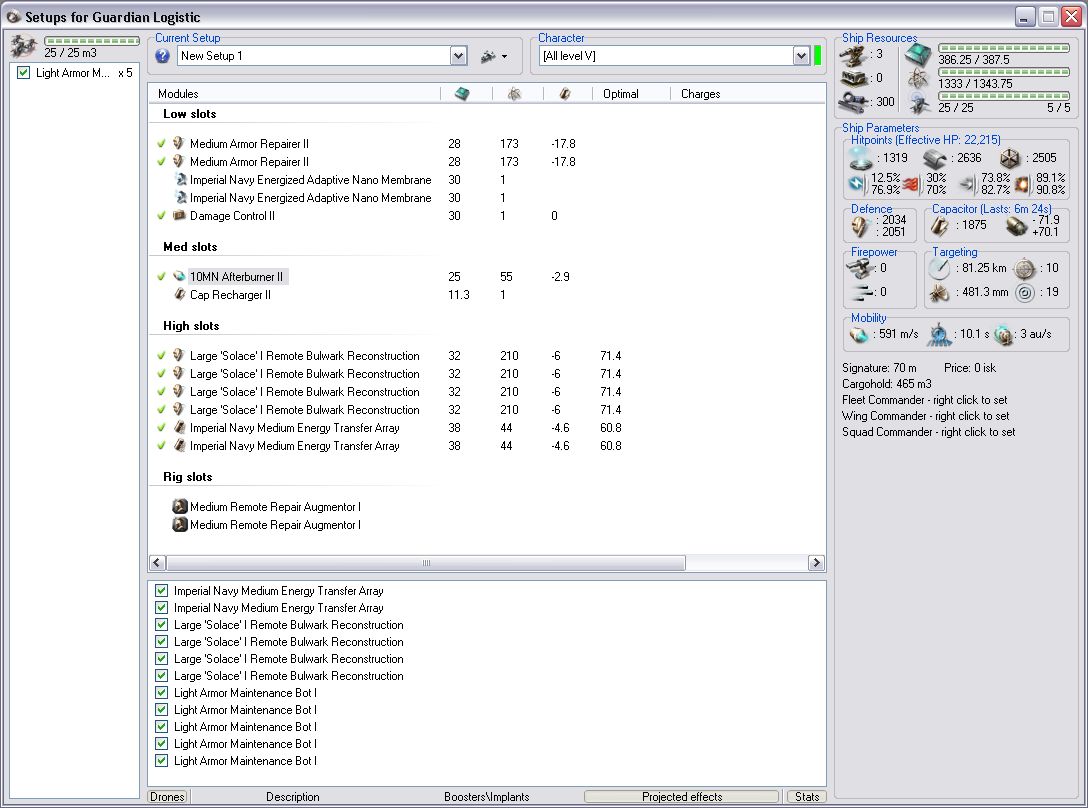Viewport: 1088px width, 808px height.
Task: Toggle first Large 'Solace' I Remote Bulwark checkbox
Action: (x=161, y=625)
